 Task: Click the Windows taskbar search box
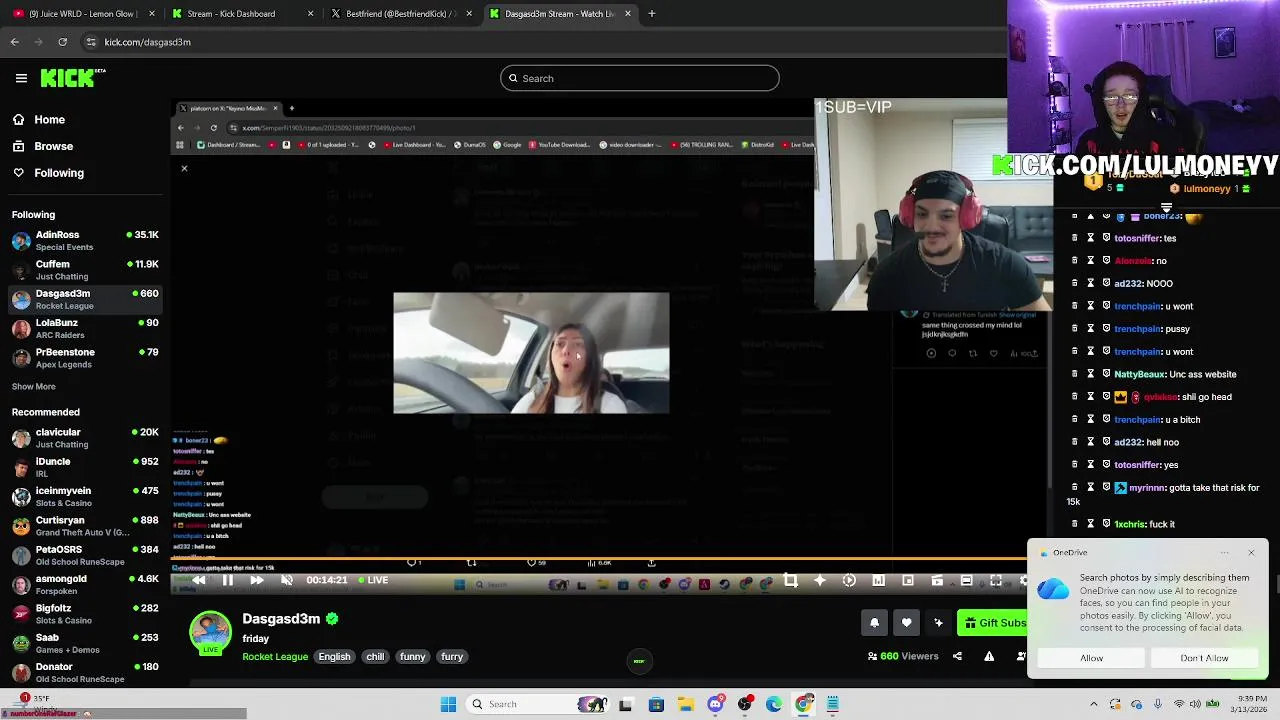coord(540,704)
